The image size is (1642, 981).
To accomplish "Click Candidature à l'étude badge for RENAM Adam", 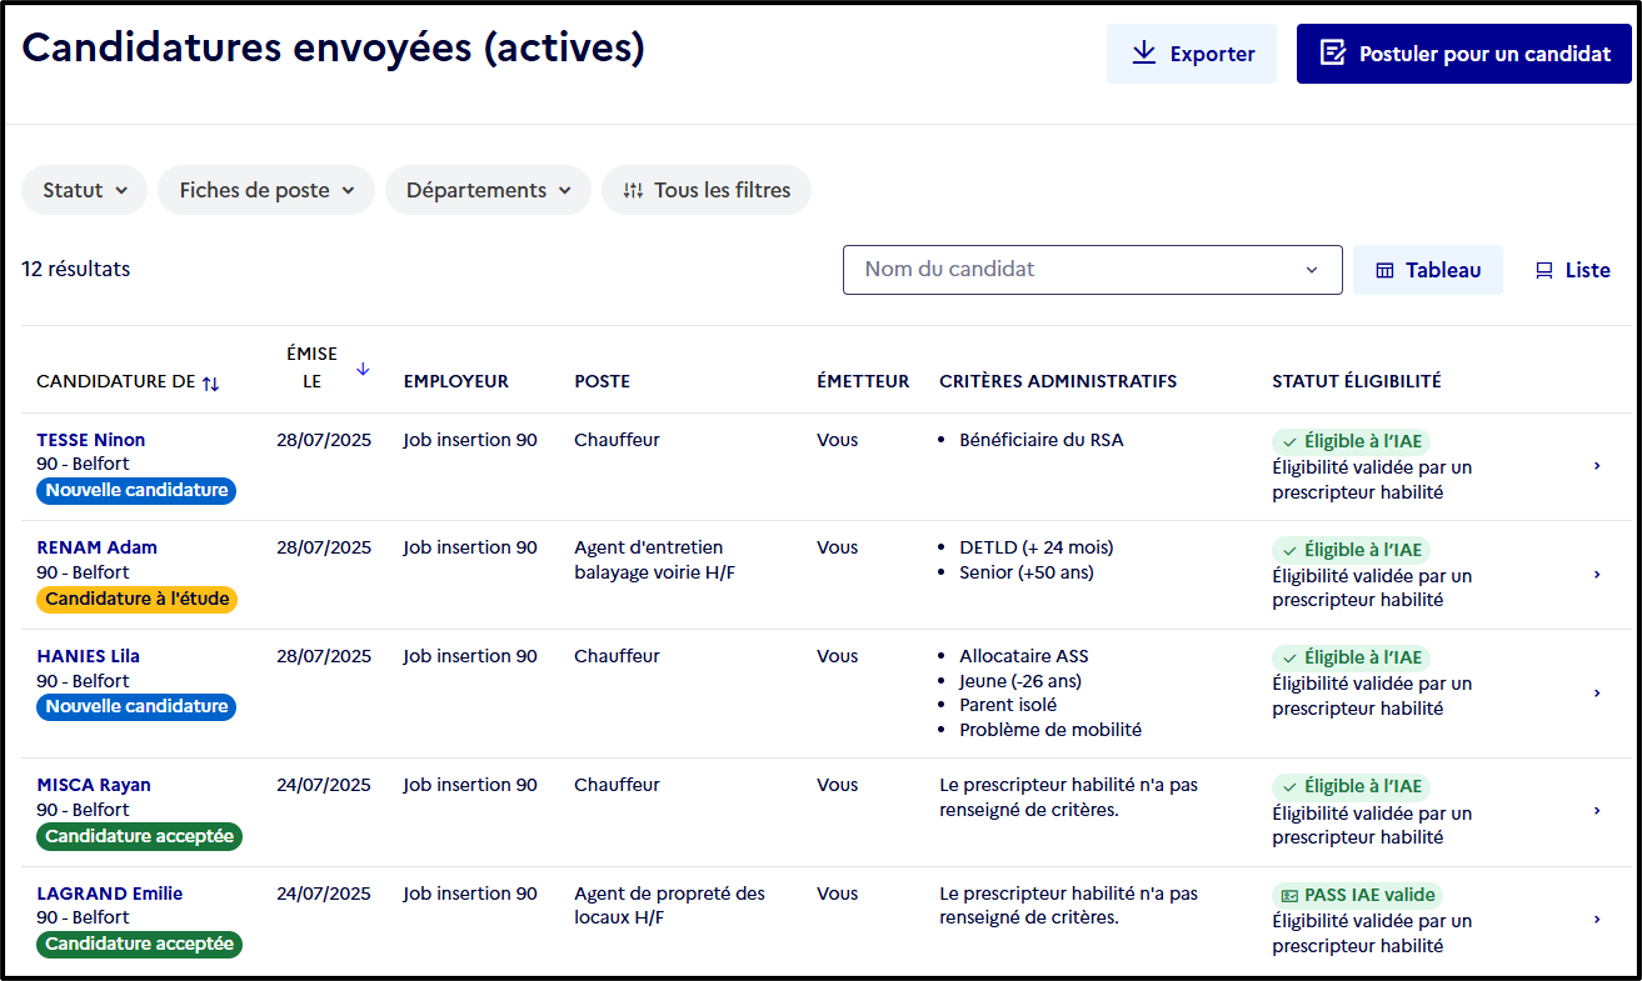I will [137, 599].
